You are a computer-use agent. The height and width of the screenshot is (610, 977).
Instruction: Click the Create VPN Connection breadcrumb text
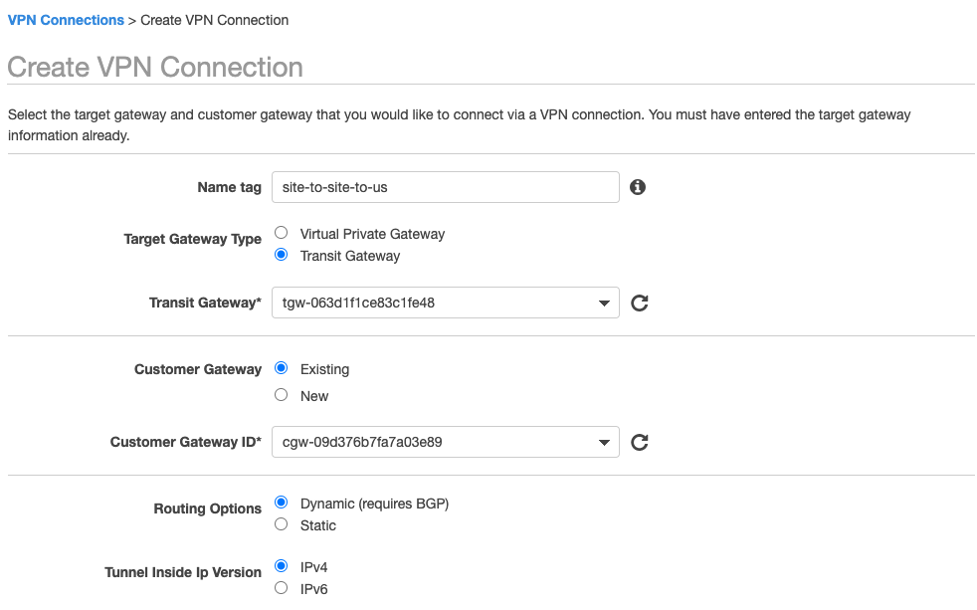[x=214, y=20]
